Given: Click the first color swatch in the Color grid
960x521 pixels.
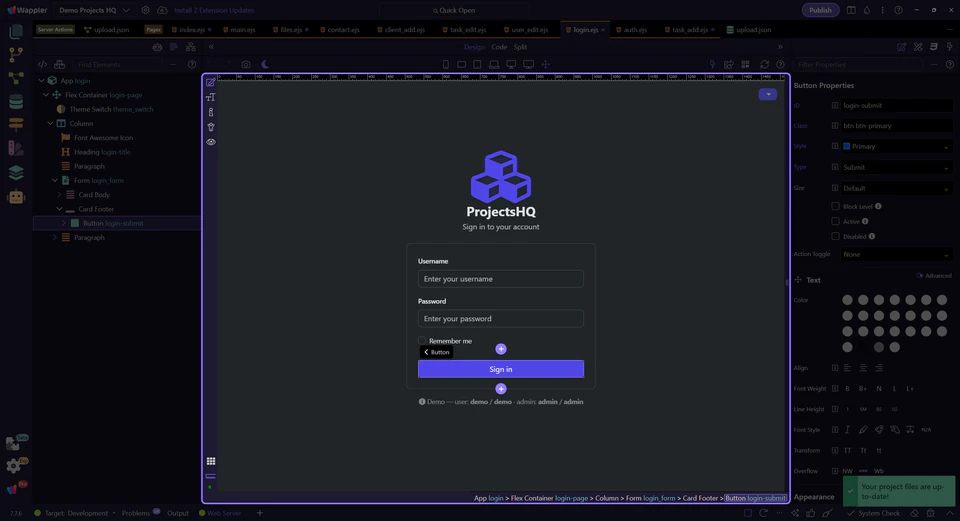Looking at the screenshot, I should point(847,300).
